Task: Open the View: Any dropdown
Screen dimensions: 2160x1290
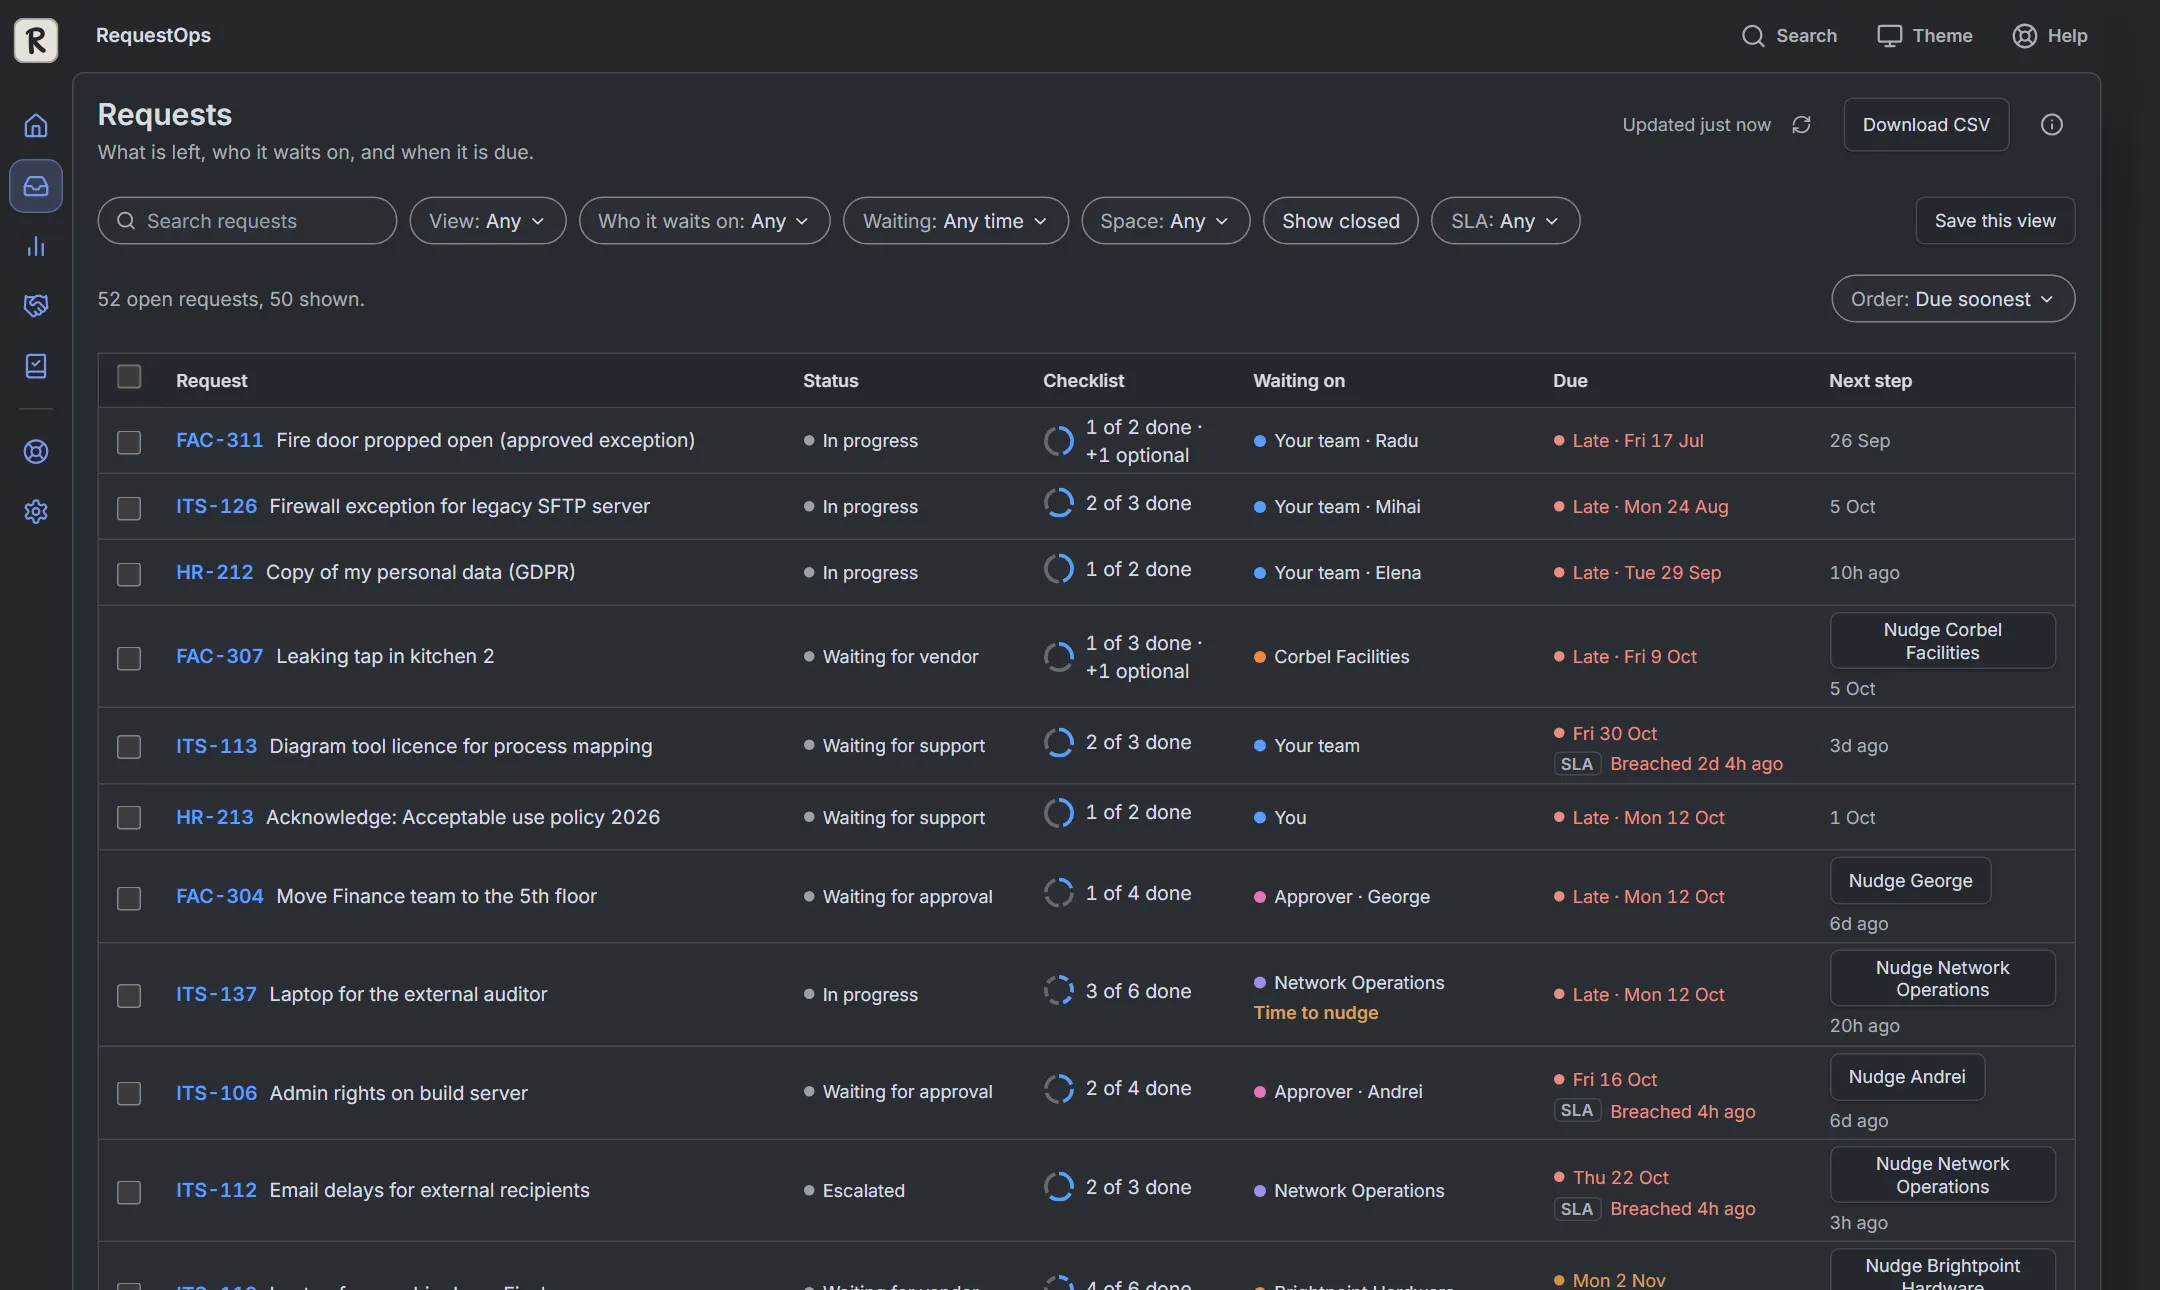Action: point(488,221)
